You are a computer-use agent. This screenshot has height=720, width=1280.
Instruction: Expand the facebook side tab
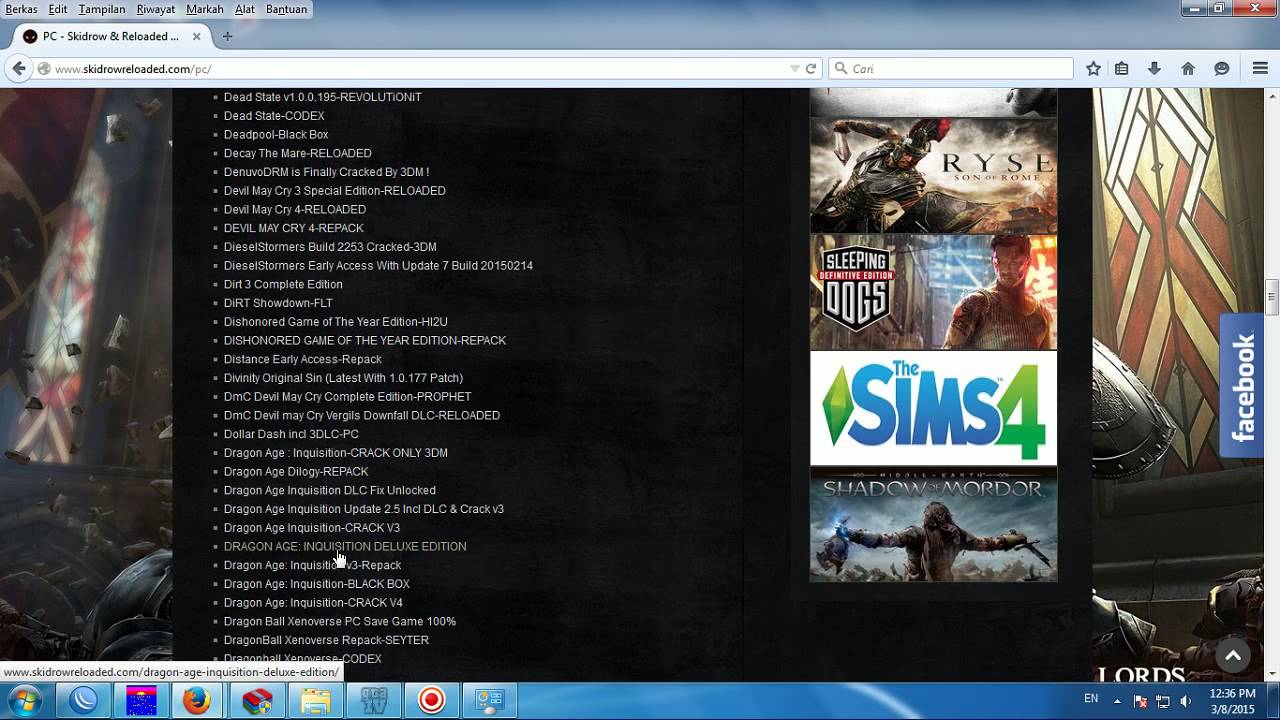click(x=1242, y=386)
